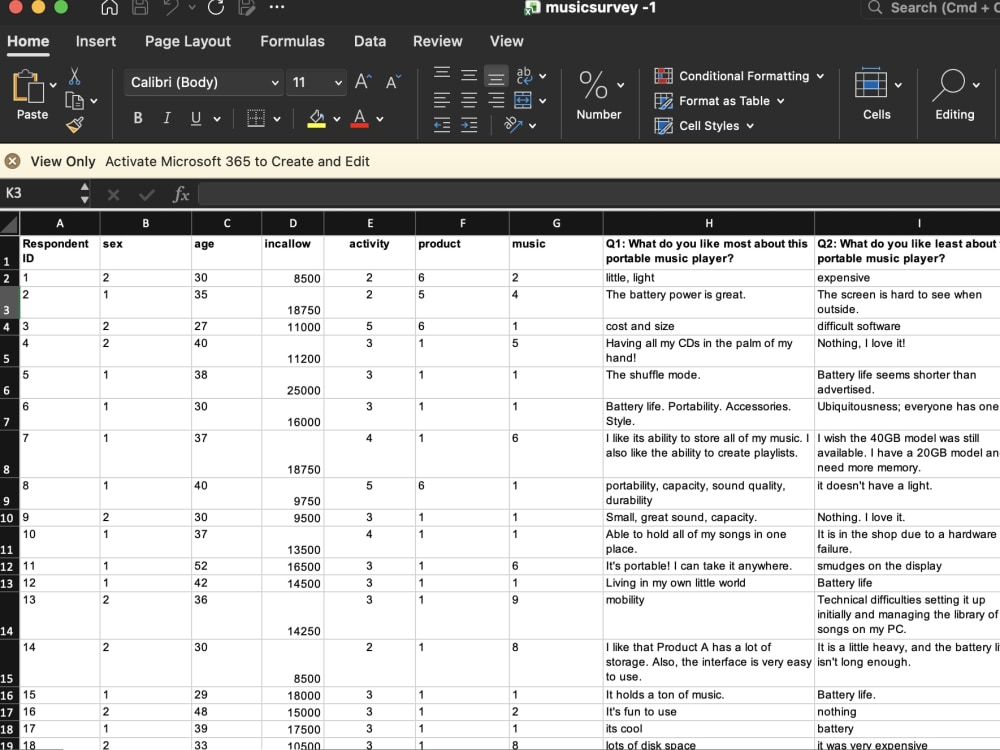This screenshot has width=1000, height=750.
Task: Toggle bold formatting
Action: click(x=137, y=118)
